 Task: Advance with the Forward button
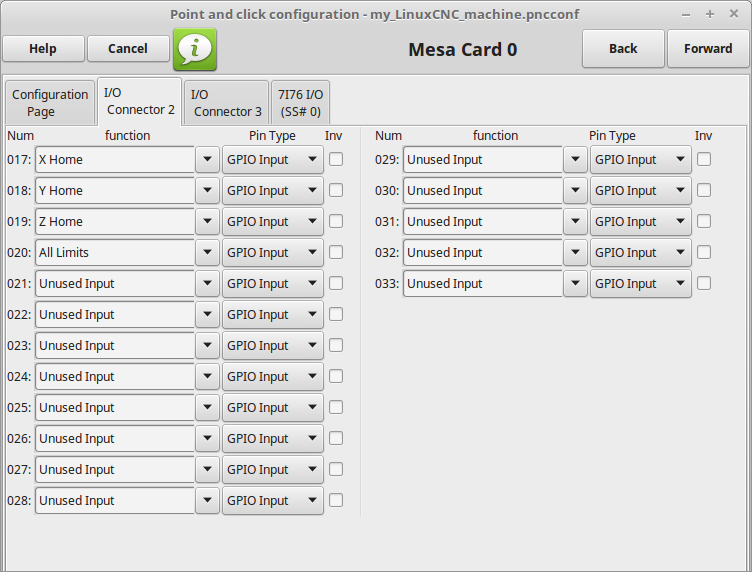tap(708, 48)
